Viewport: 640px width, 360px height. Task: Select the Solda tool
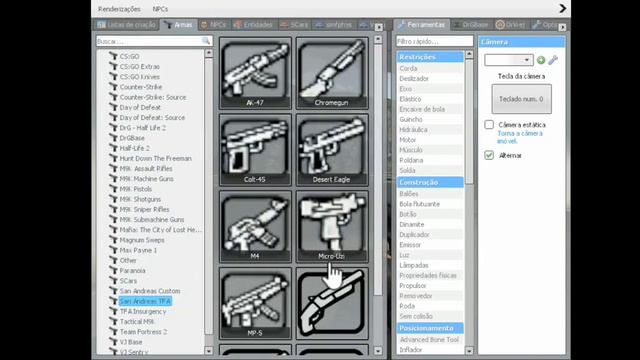(x=430, y=170)
